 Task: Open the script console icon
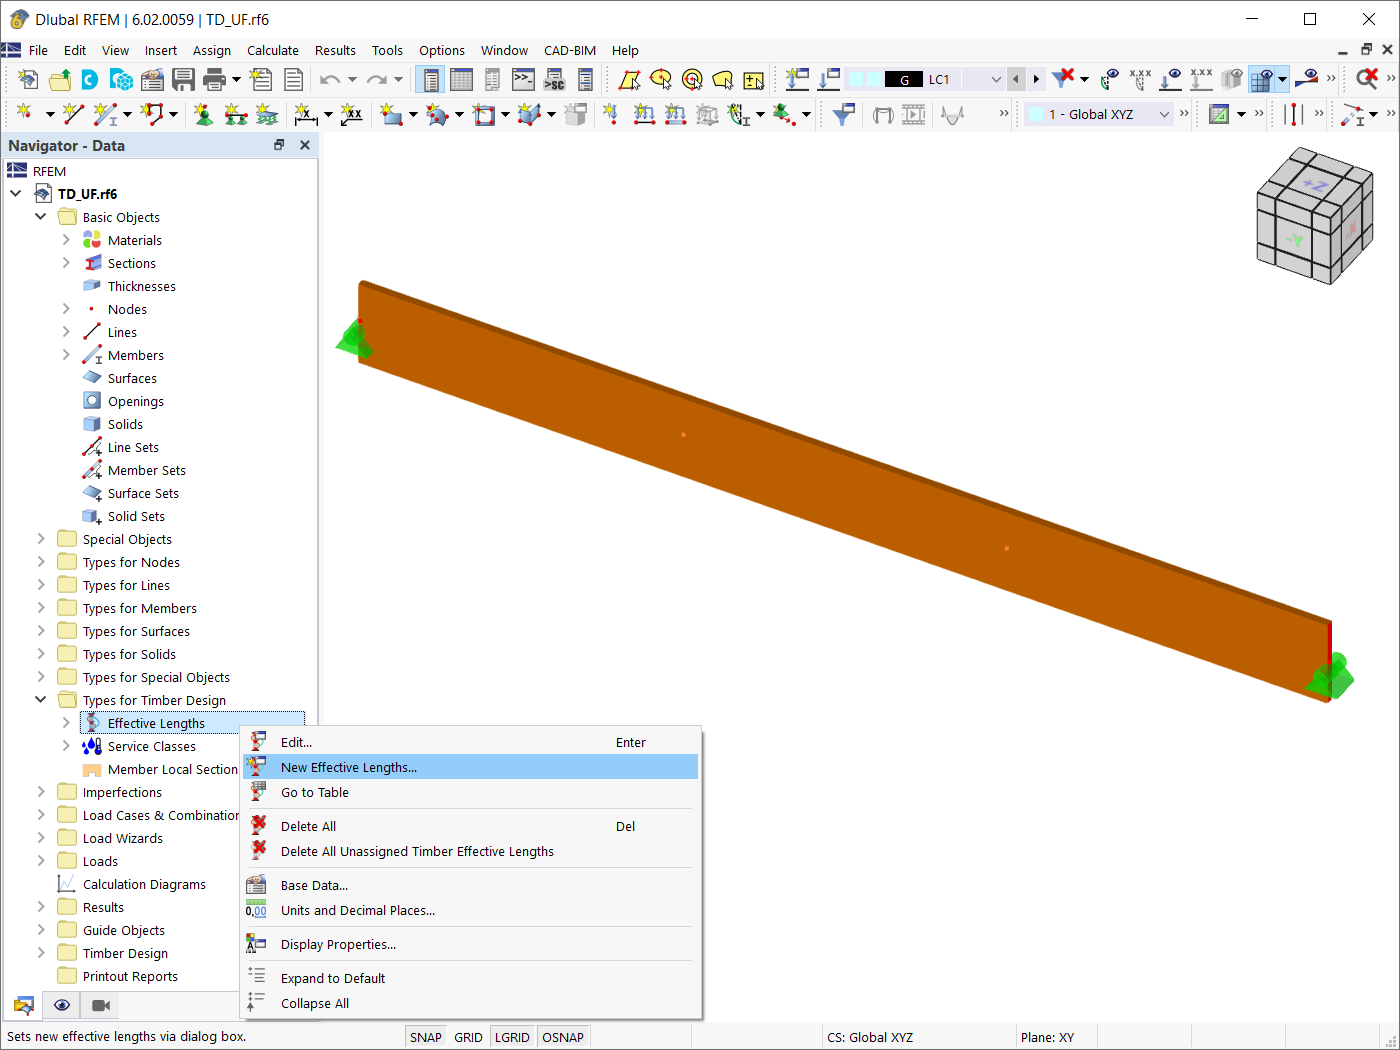pos(523,79)
